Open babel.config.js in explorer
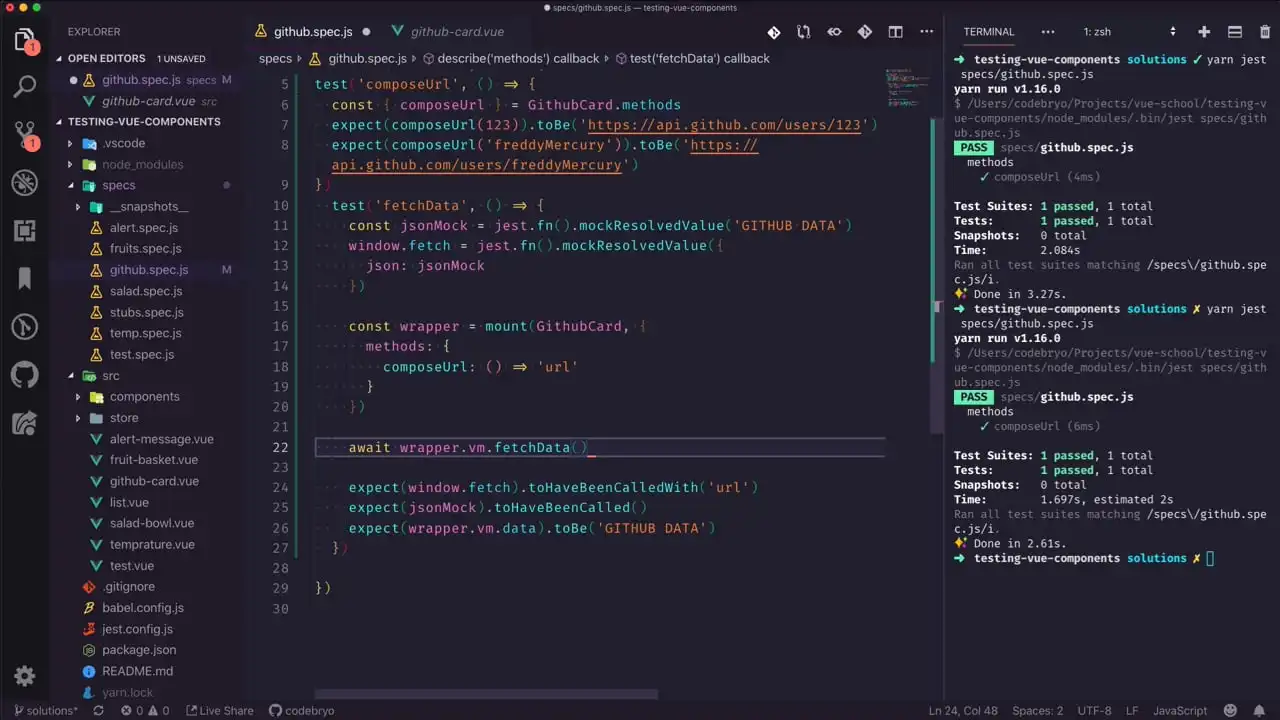 click(143, 608)
